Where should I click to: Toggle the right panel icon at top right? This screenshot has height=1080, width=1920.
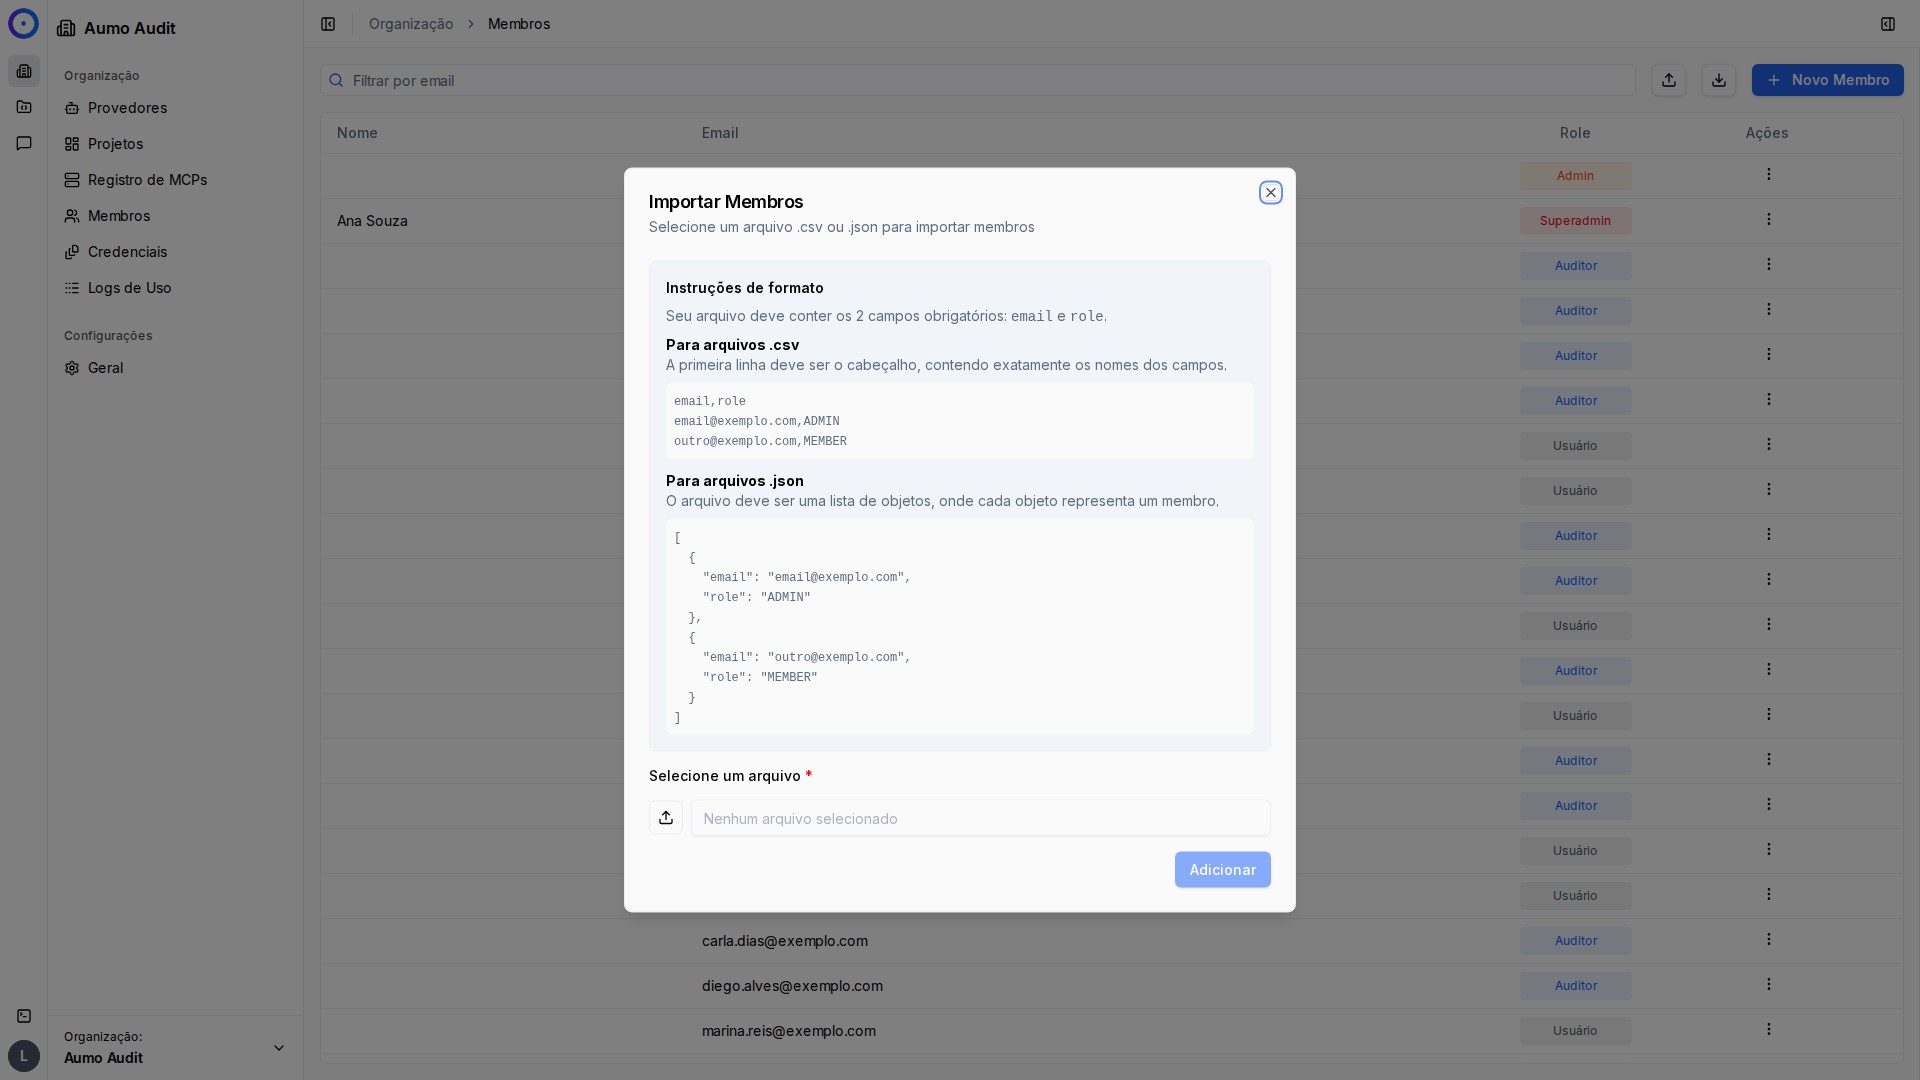coord(1887,24)
